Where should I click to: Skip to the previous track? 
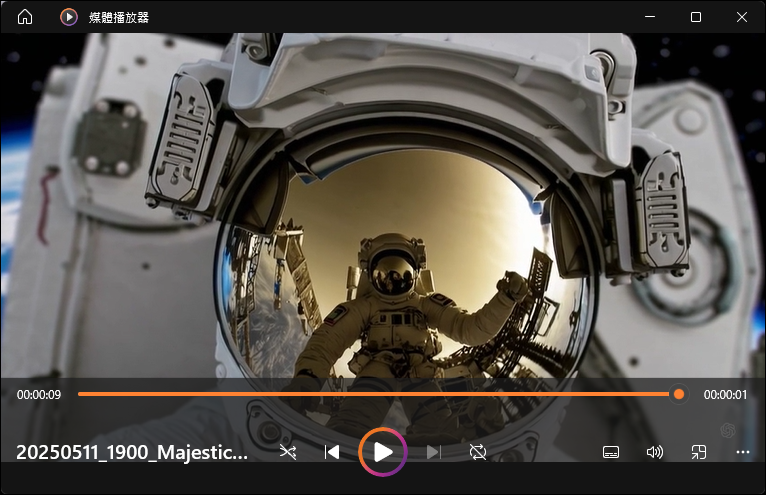(x=332, y=452)
